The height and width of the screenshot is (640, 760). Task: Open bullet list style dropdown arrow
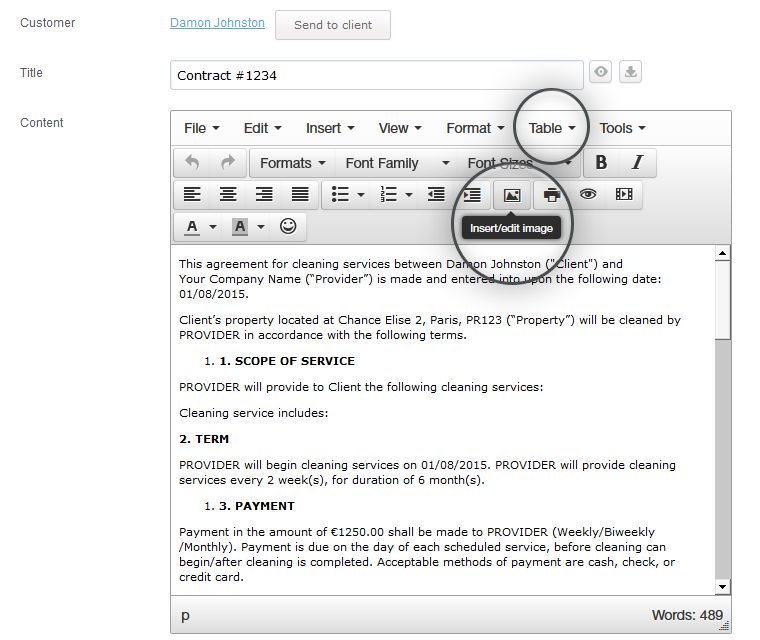[361, 195]
